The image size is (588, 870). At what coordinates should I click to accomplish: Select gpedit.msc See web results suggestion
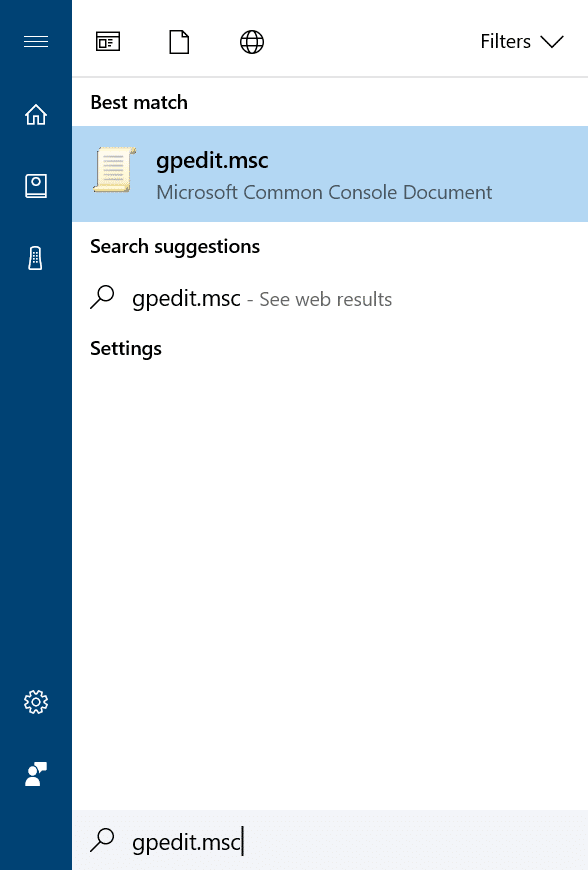[330, 299]
